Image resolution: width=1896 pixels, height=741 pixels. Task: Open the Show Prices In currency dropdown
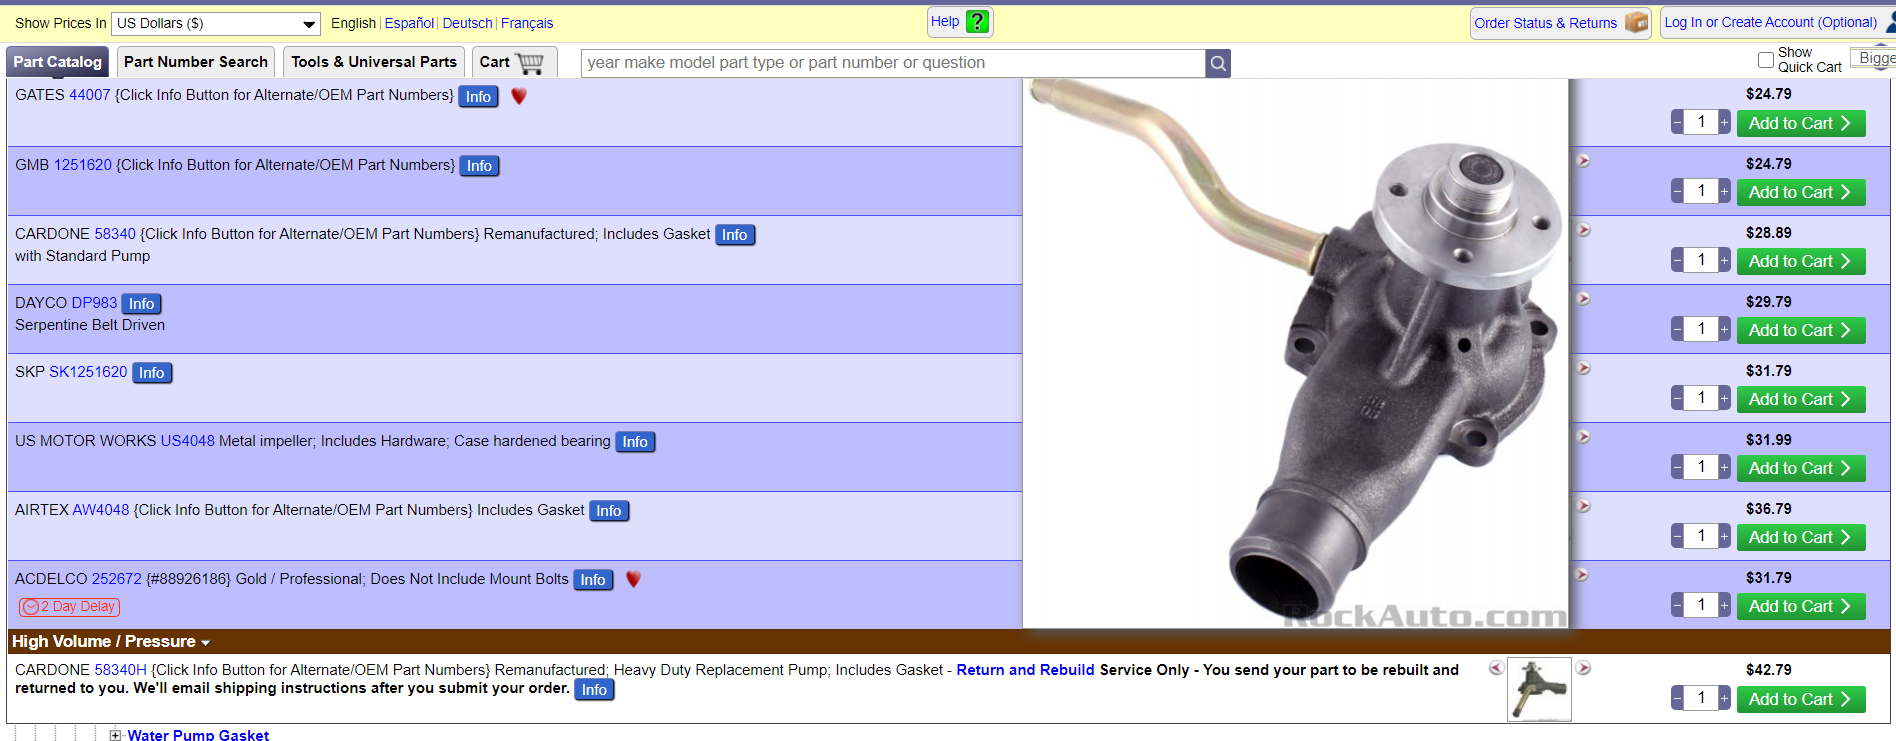(216, 23)
